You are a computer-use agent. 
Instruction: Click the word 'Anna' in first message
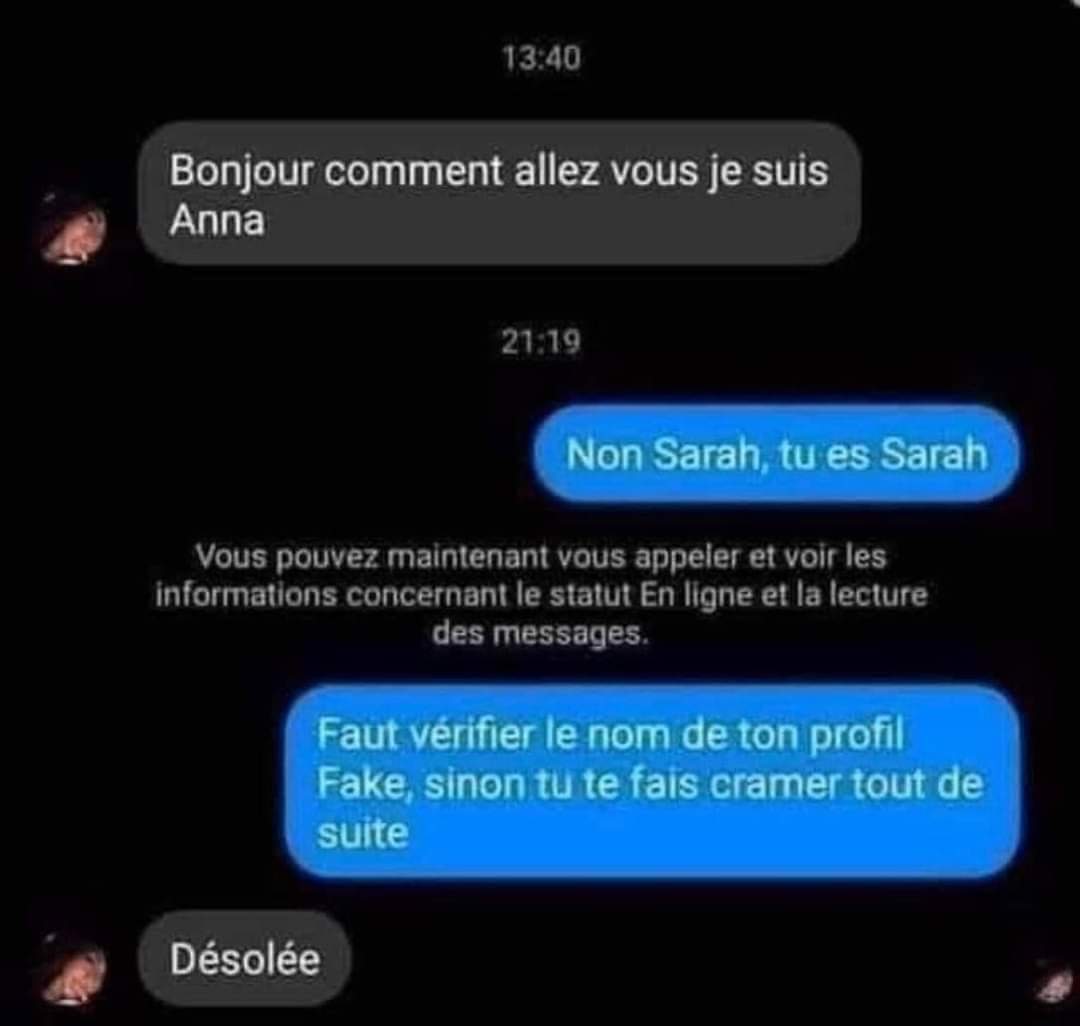click(217, 221)
